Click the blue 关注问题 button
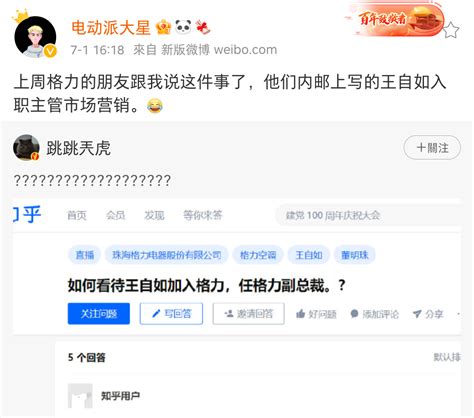The image size is (474, 418). click(x=99, y=314)
